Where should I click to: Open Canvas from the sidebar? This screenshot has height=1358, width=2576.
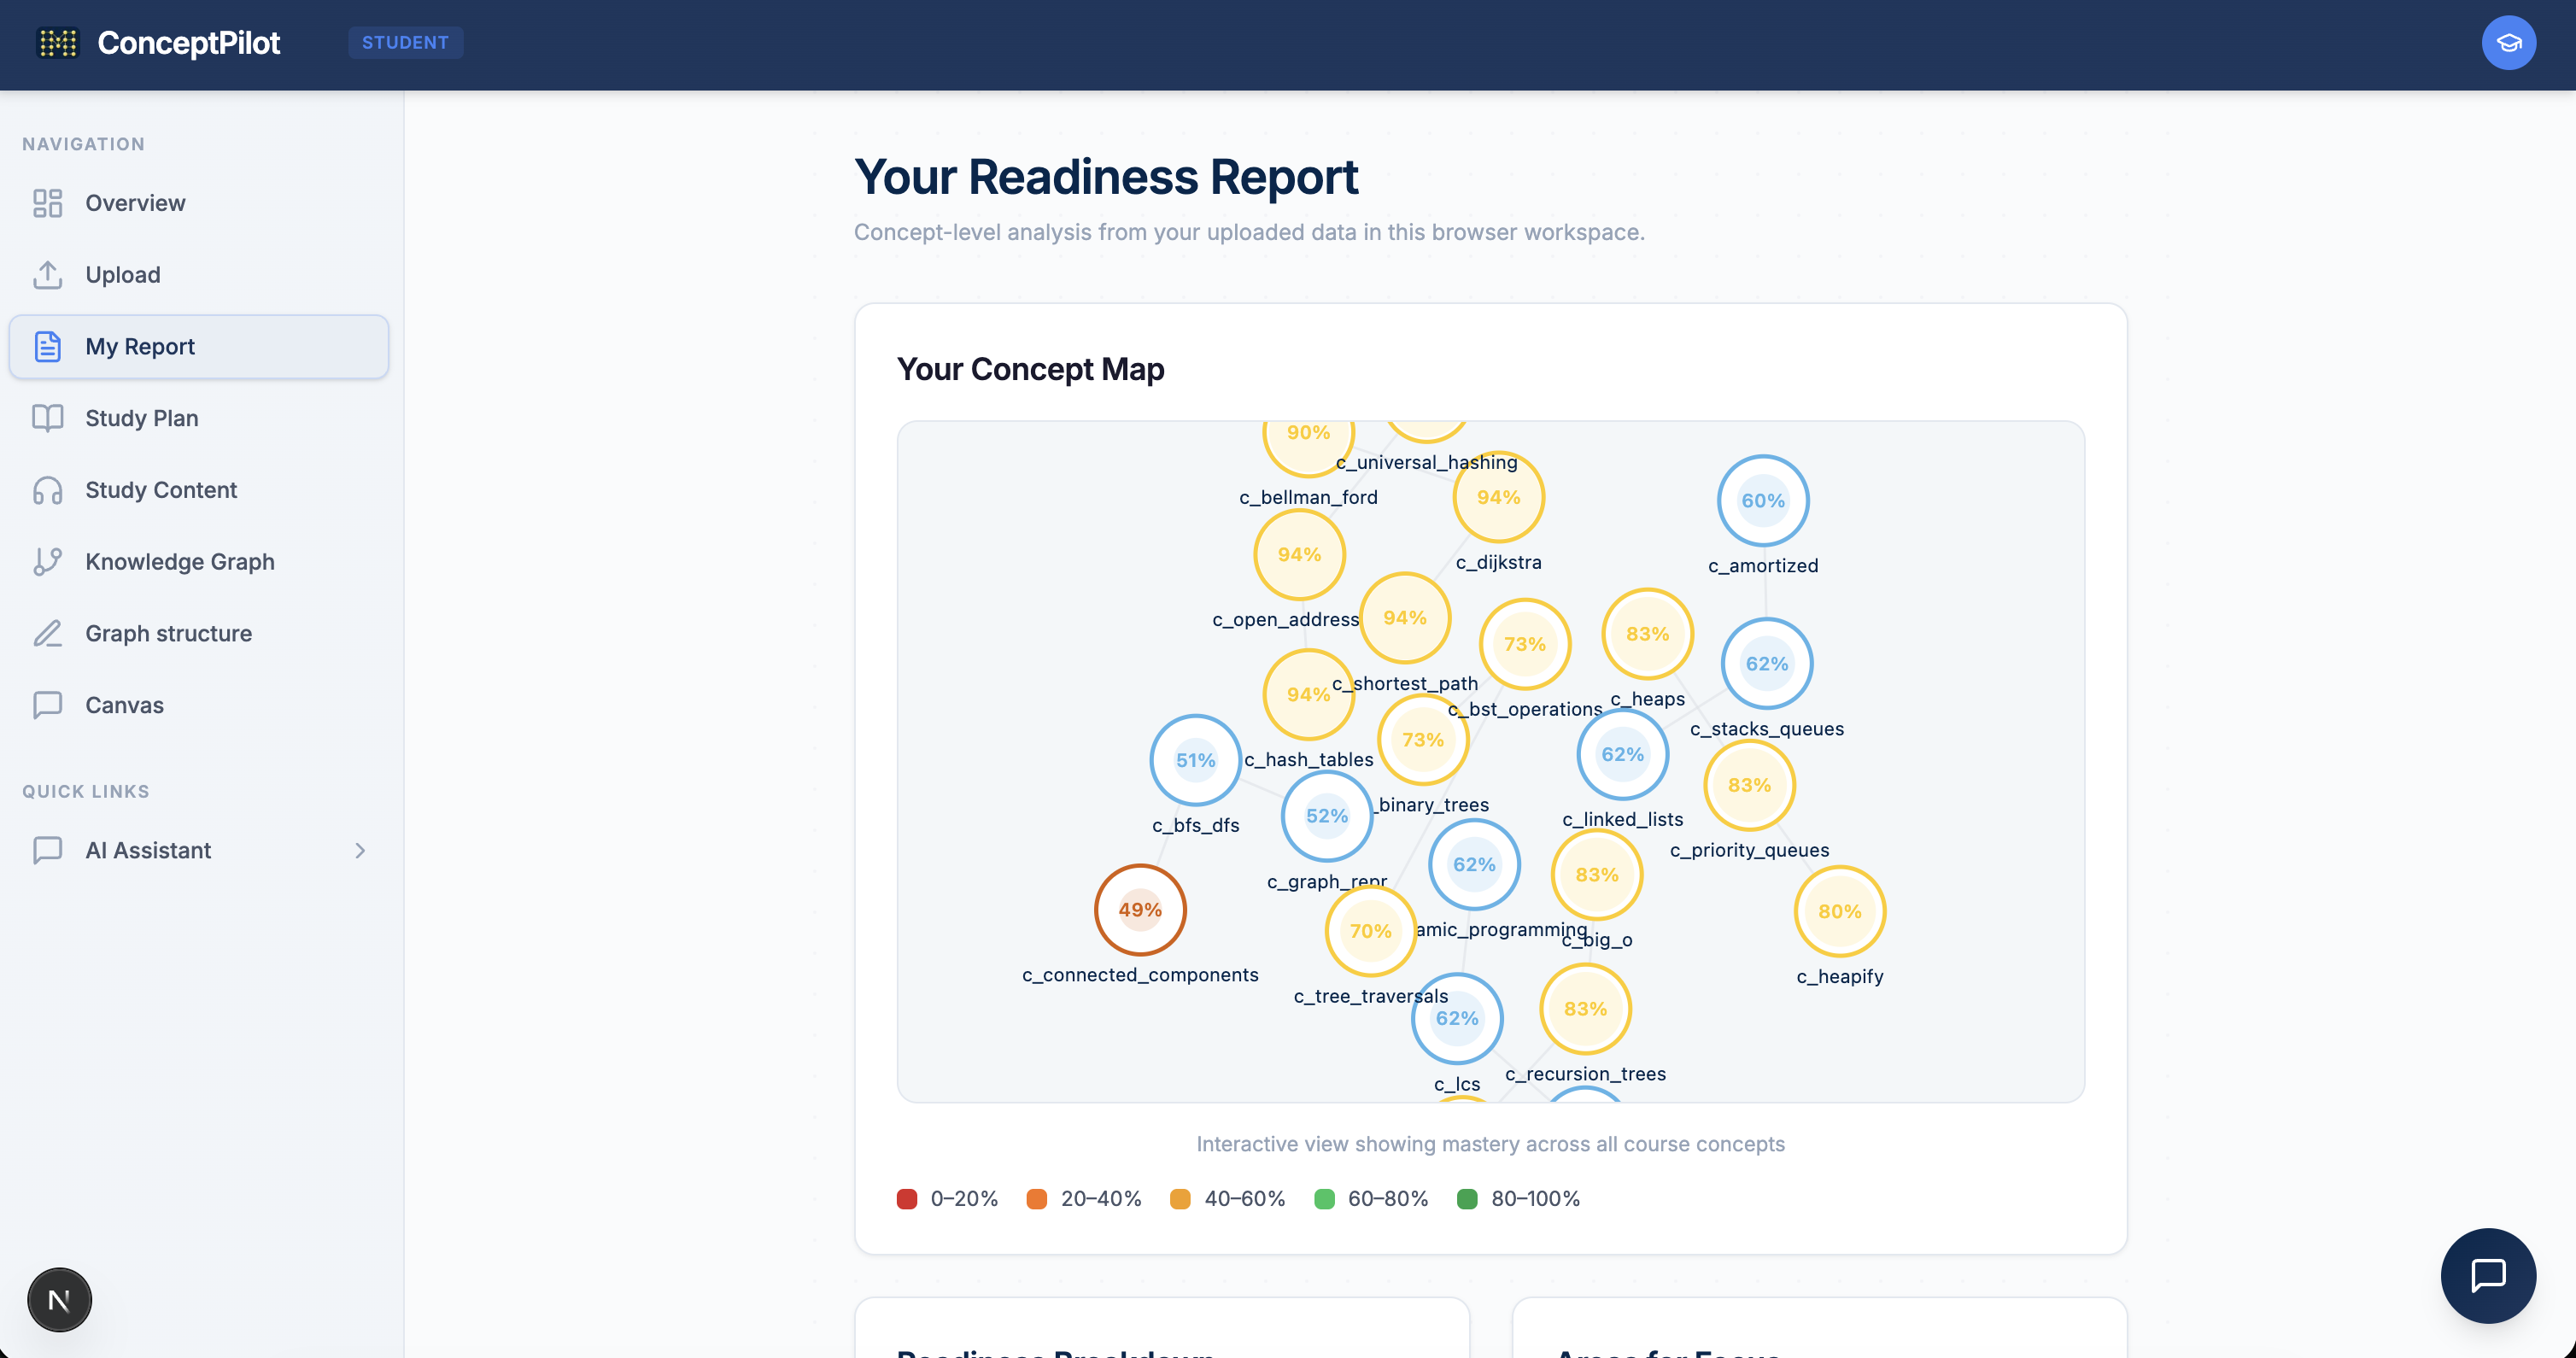[124, 705]
